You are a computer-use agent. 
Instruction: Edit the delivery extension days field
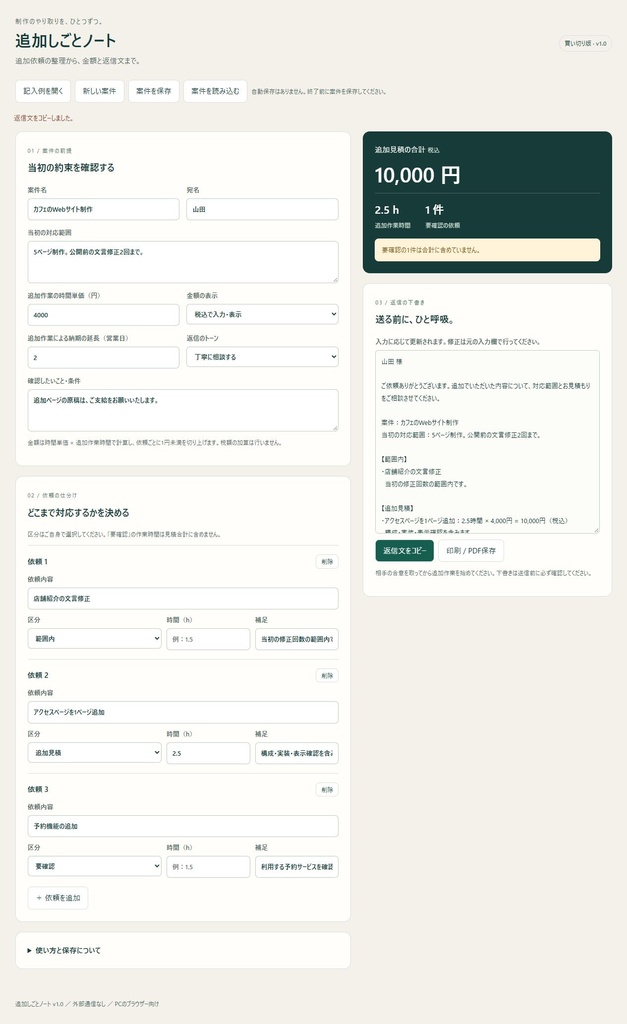pyautogui.click(x=103, y=357)
